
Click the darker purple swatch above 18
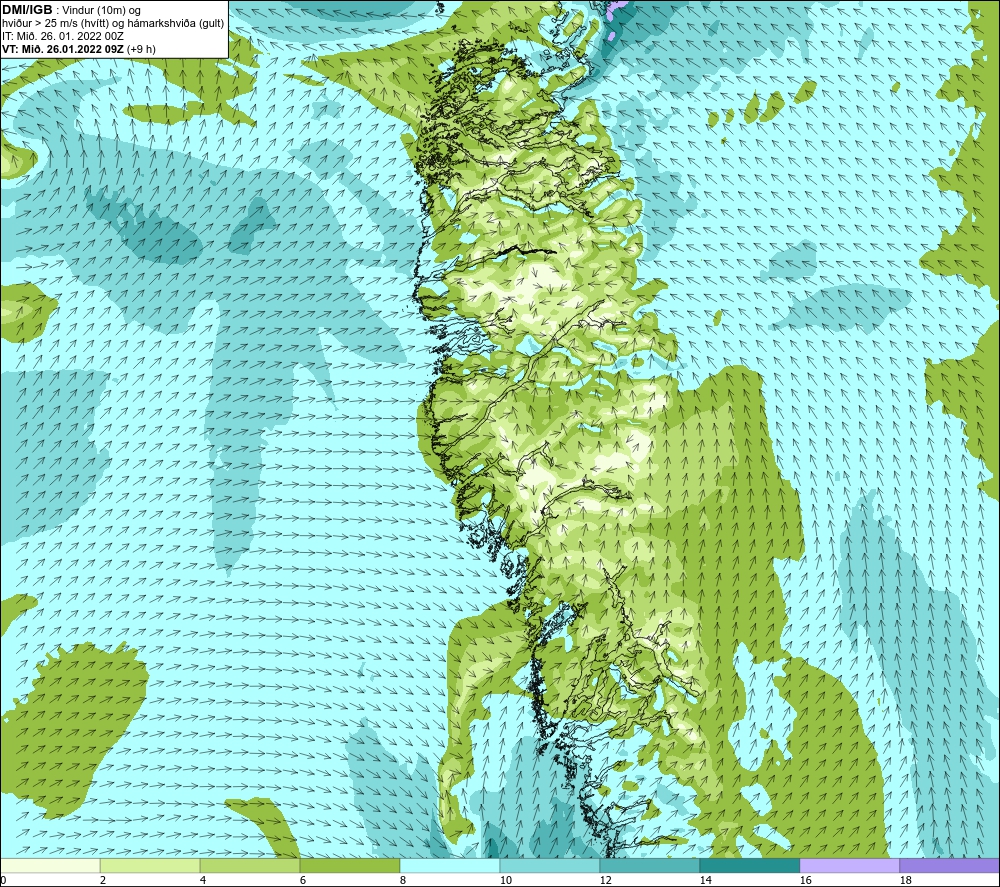[949, 865]
